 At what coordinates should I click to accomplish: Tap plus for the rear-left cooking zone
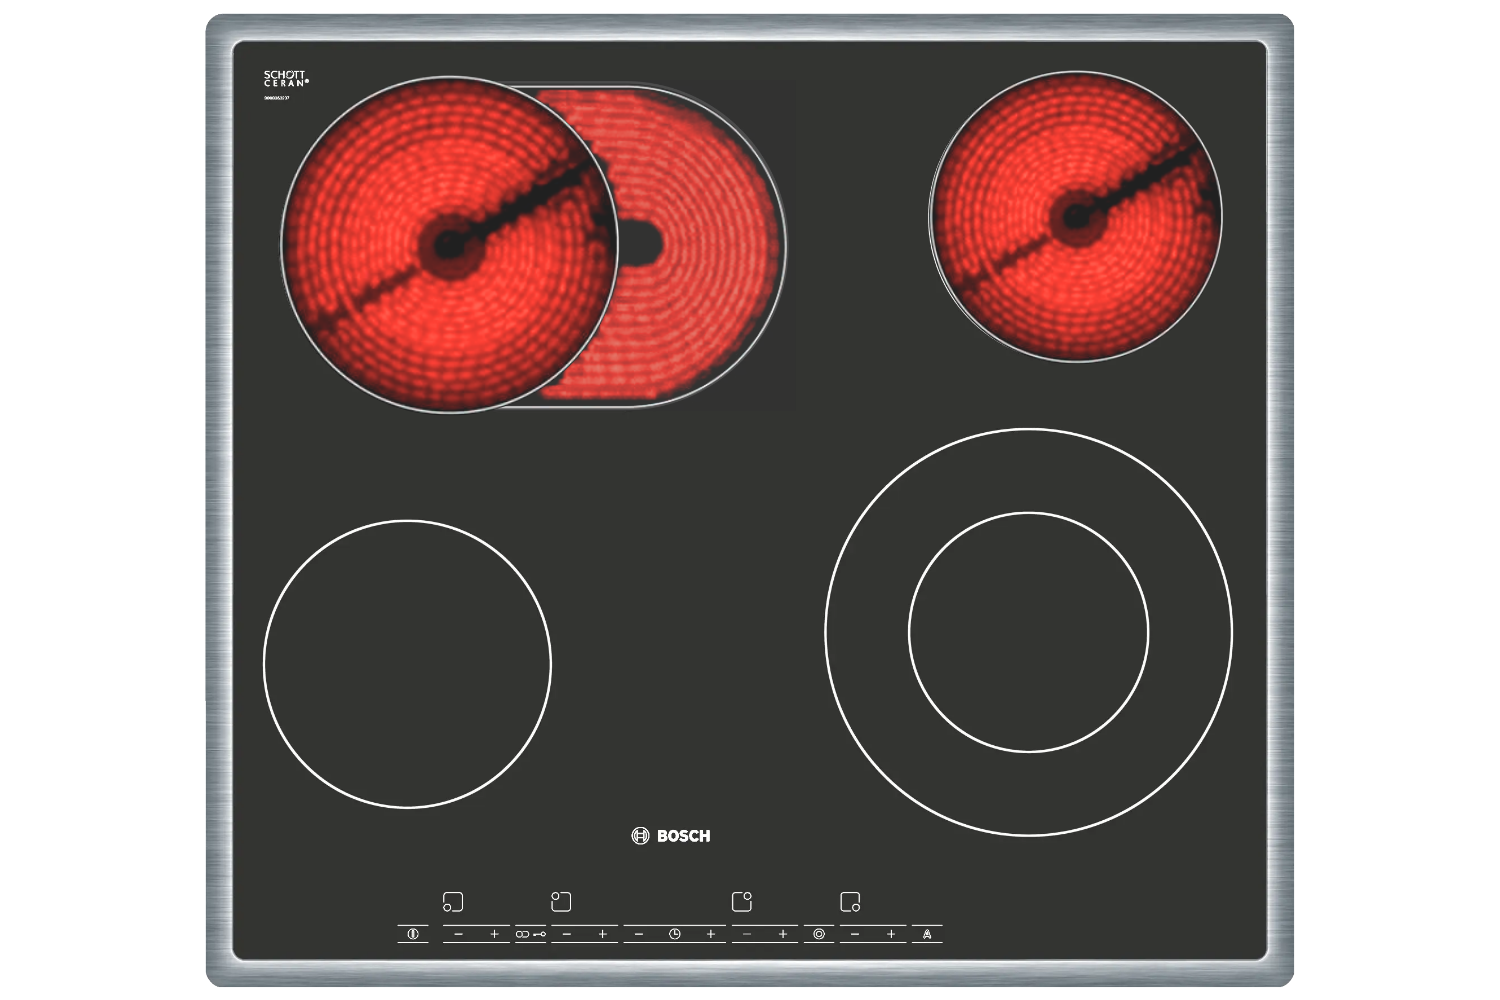602,934
